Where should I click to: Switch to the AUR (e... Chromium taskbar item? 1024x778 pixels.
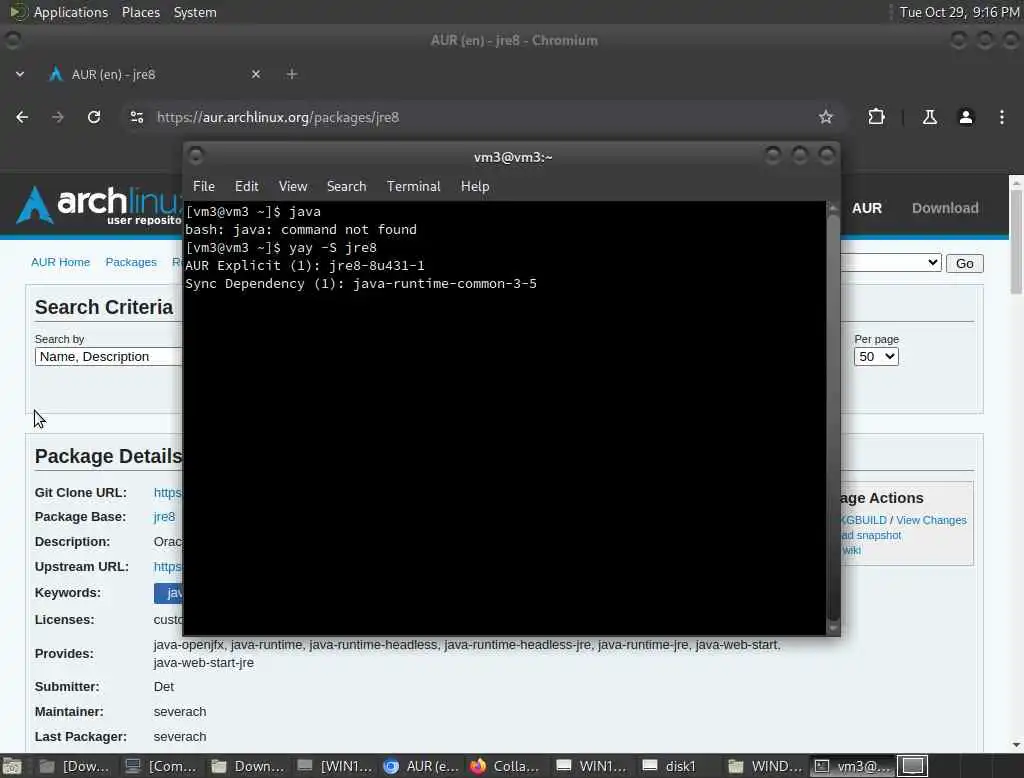click(x=421, y=766)
